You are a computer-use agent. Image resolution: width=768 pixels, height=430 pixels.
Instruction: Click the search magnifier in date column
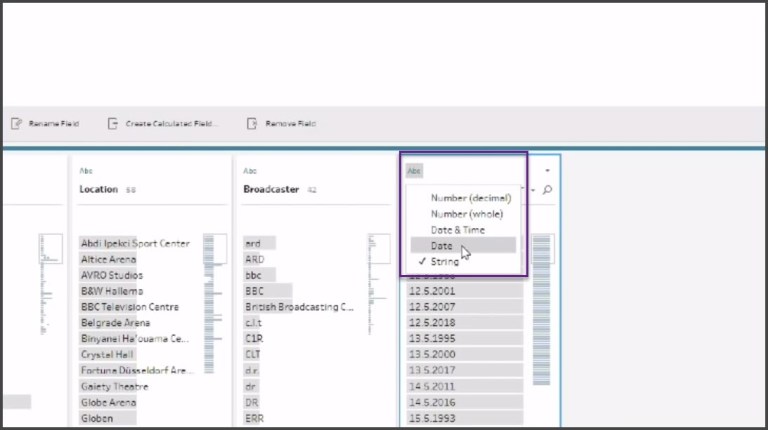547,190
